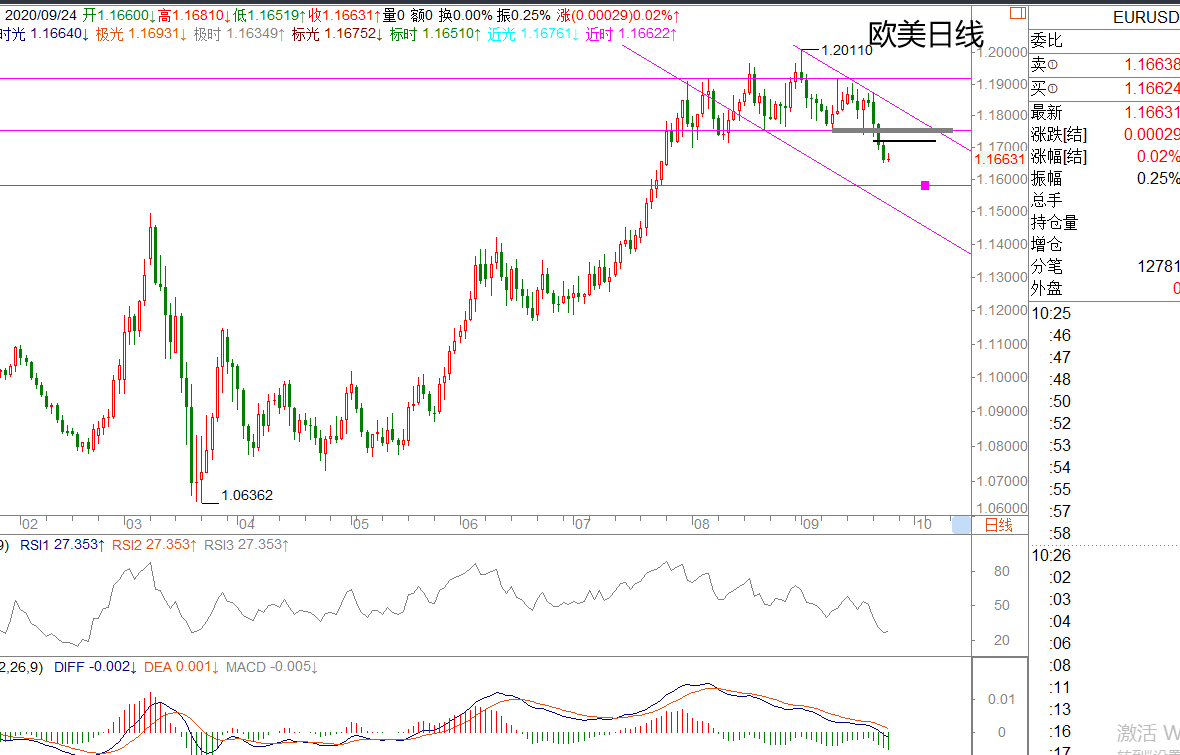
Task: Click the 1.10000 price axis label
Action: 1000,377
